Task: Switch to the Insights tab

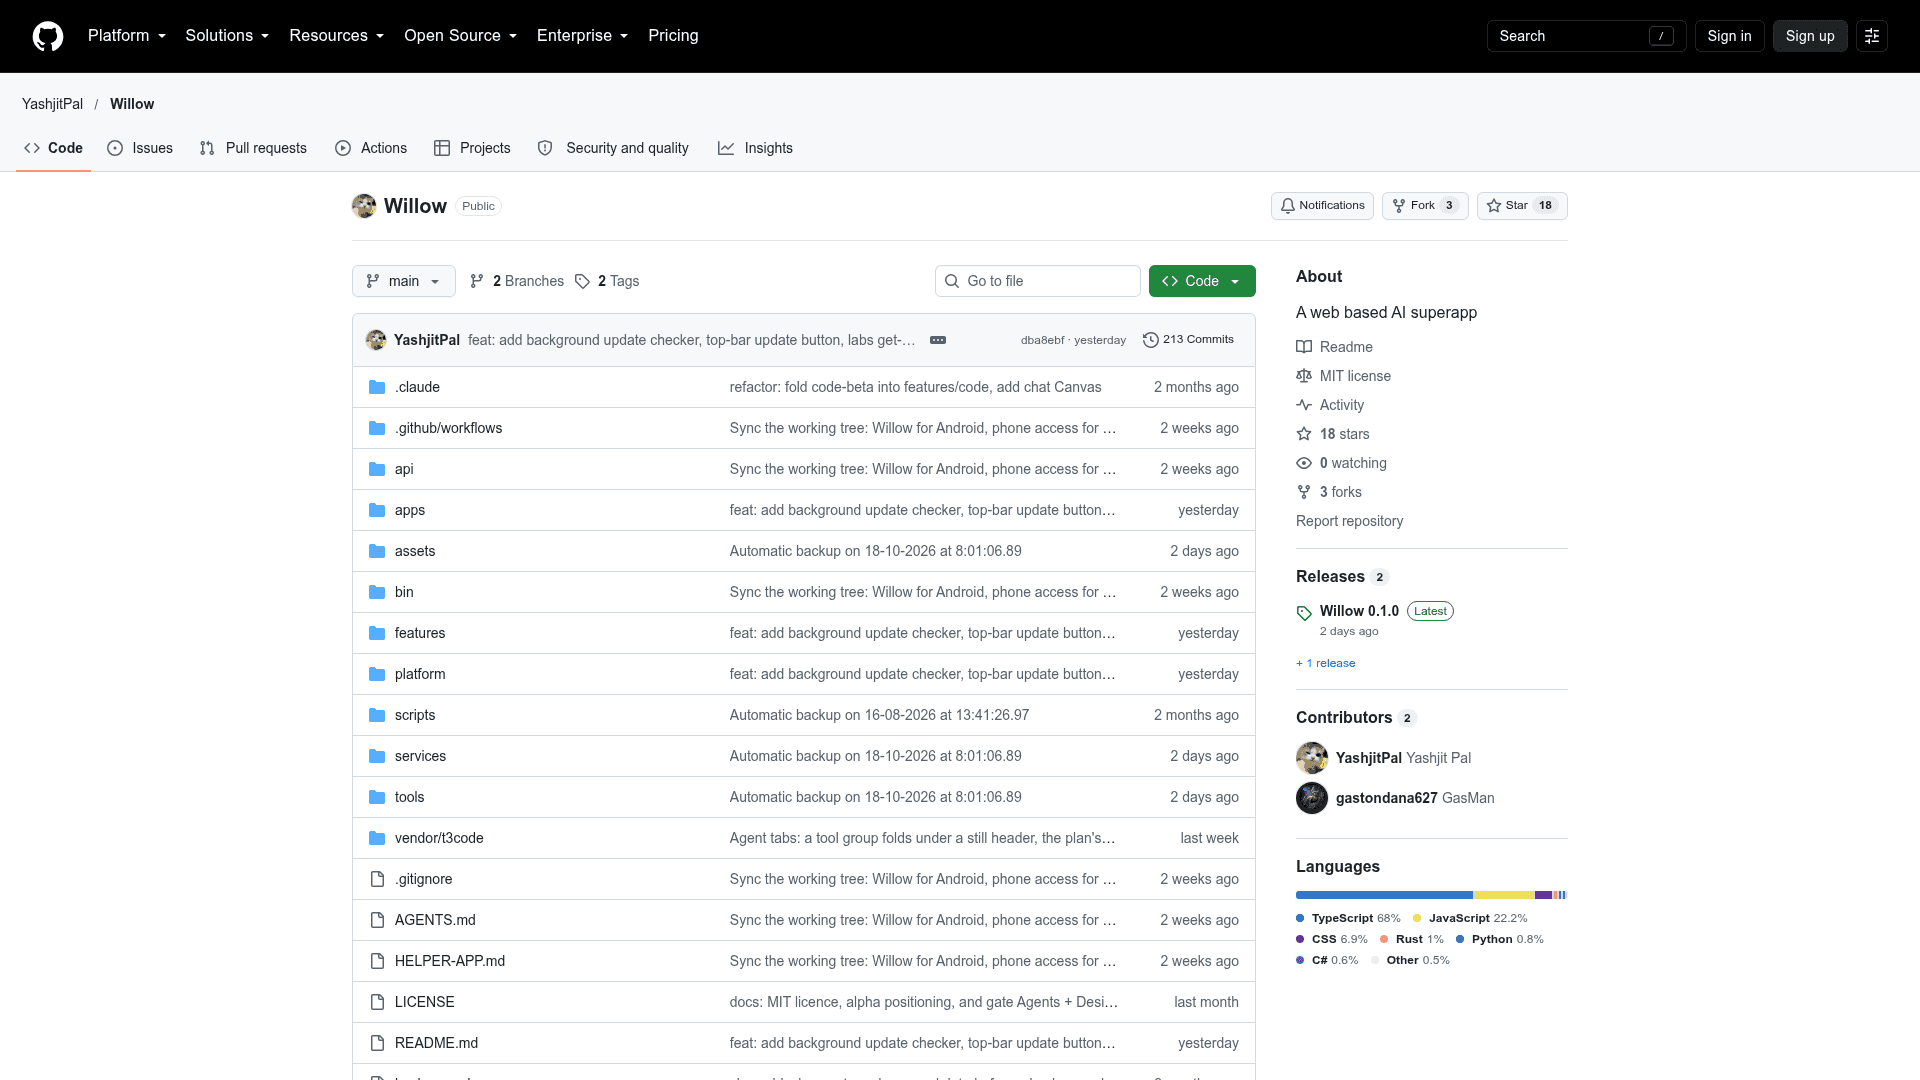Action: pos(755,148)
